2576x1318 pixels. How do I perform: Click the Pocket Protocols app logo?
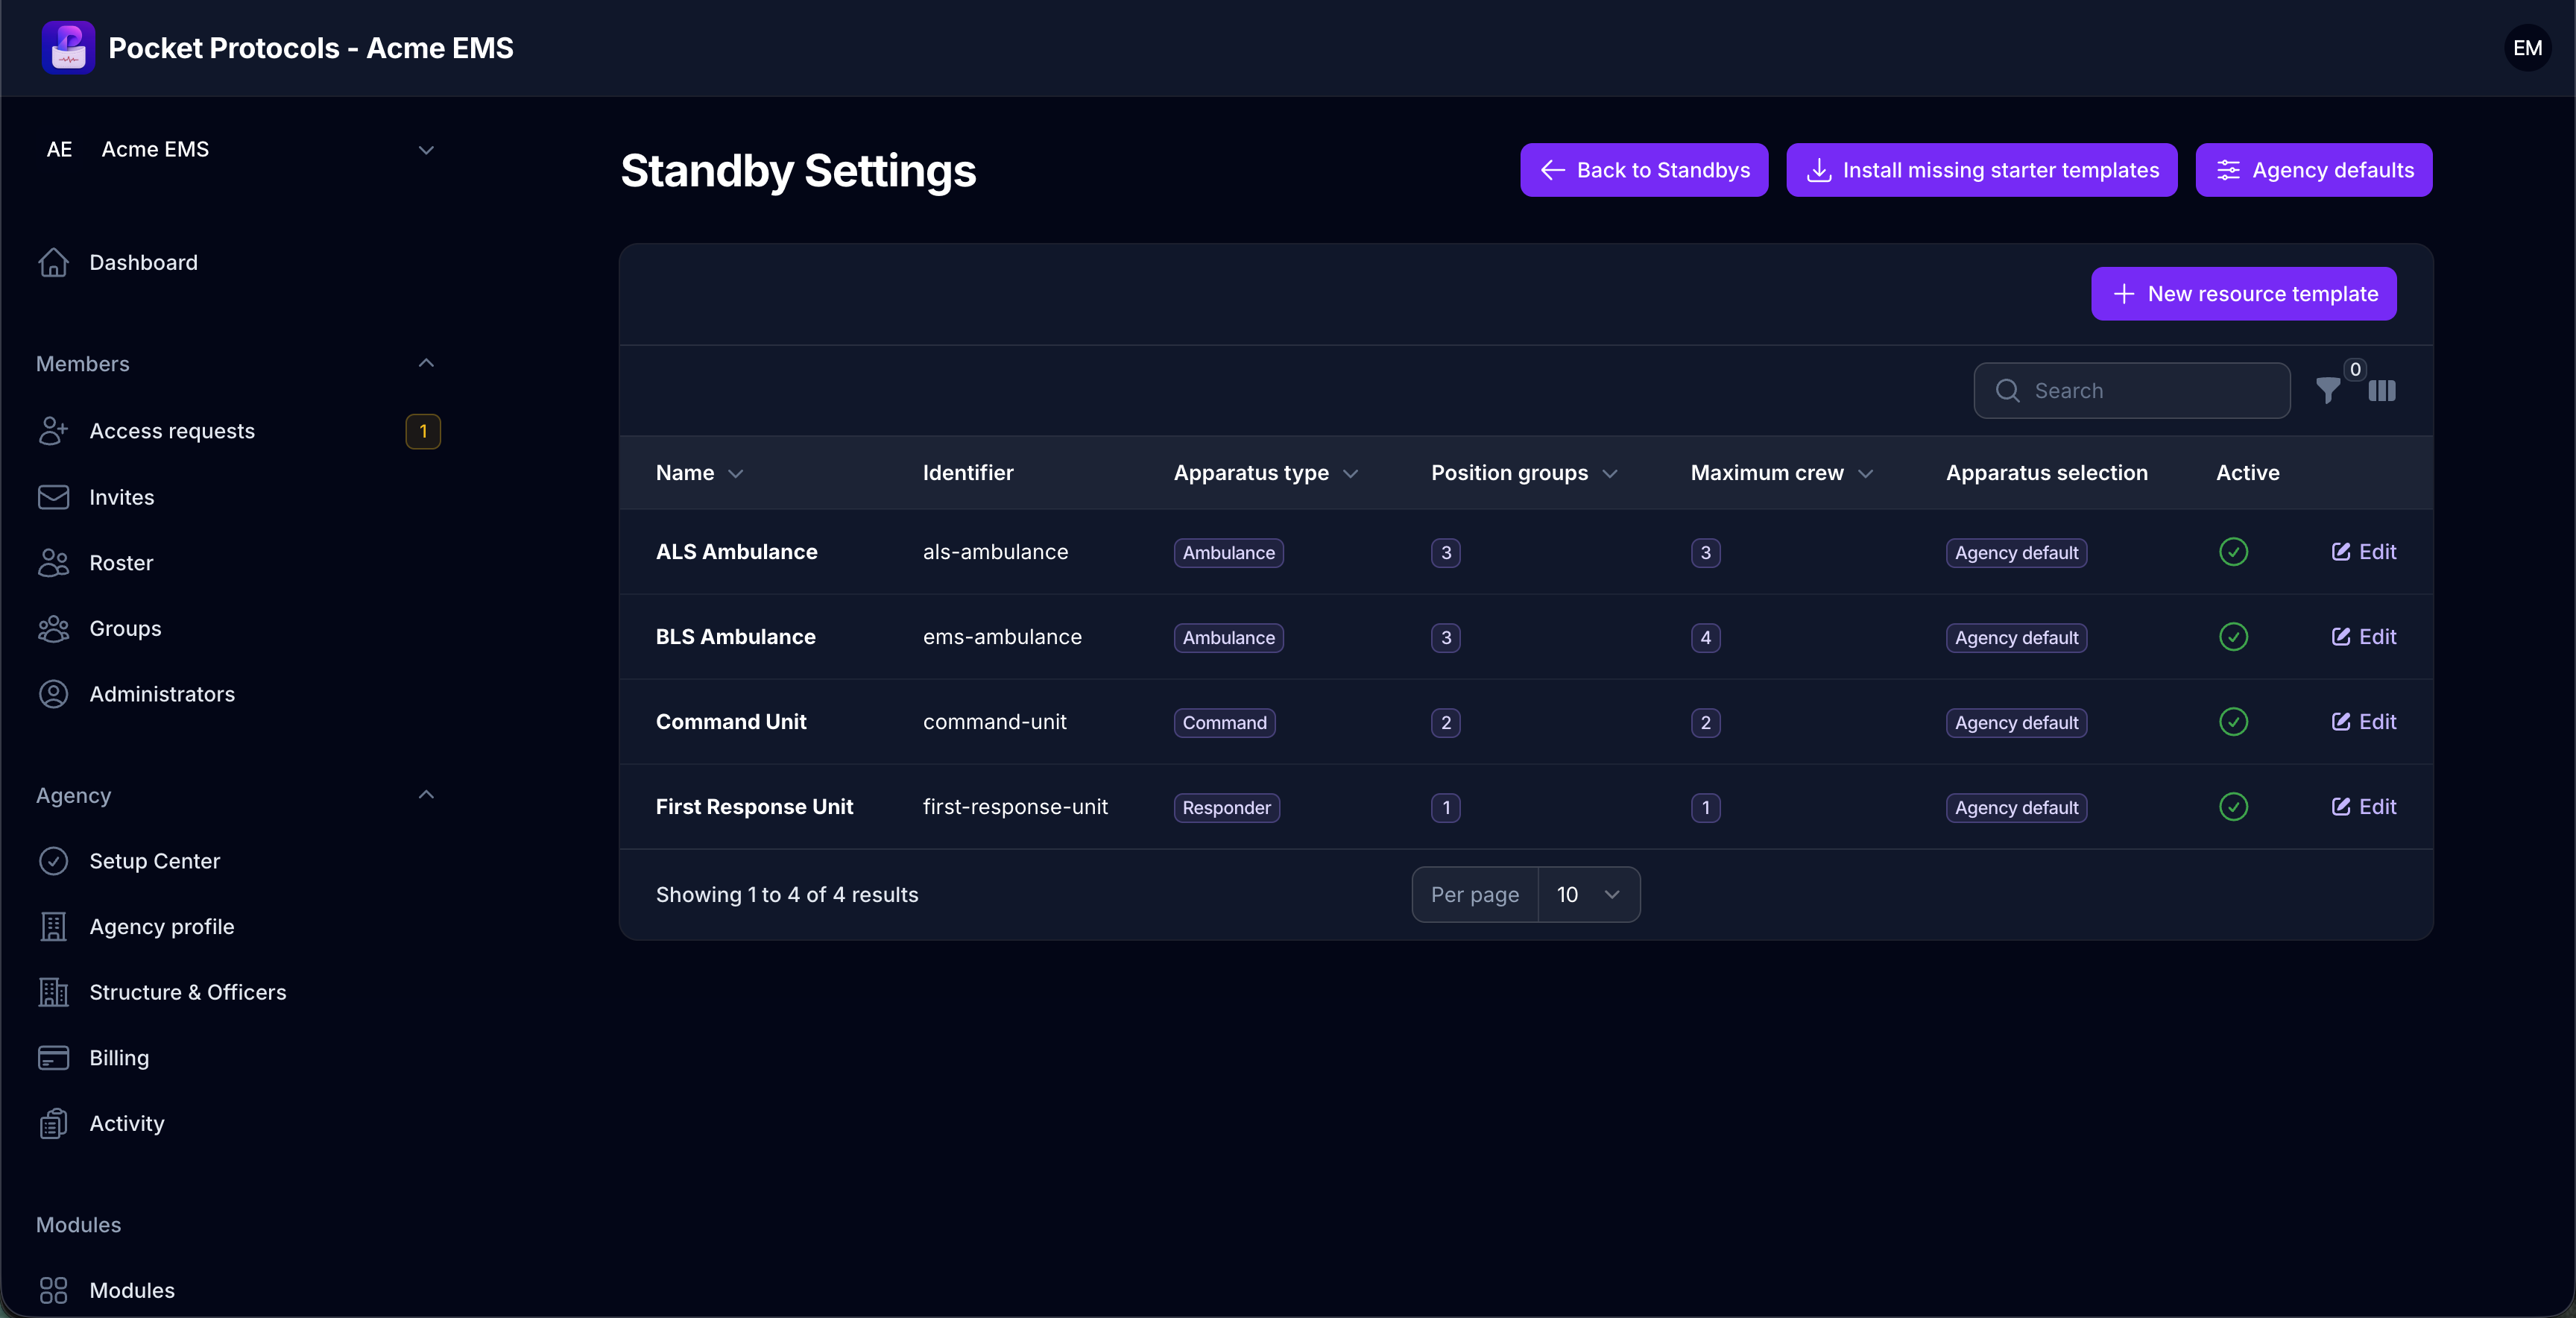(68, 48)
